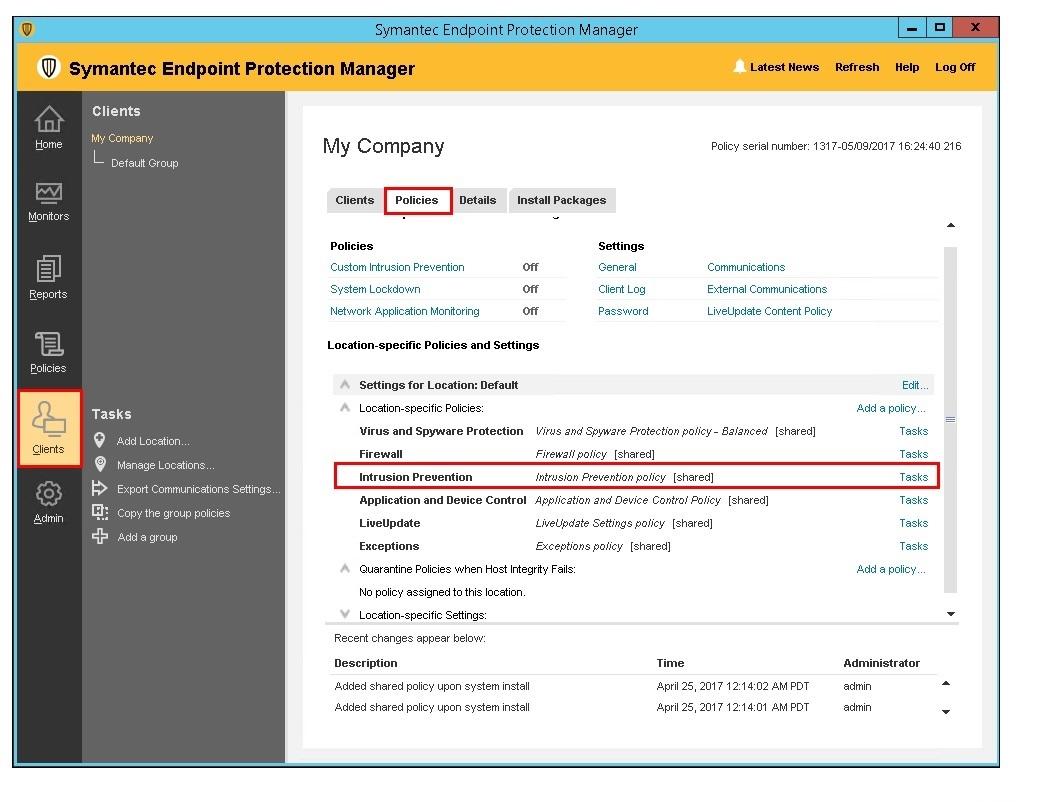The image size is (1044, 802).
Task: Open System Lockdown policy link
Action: [x=376, y=289]
